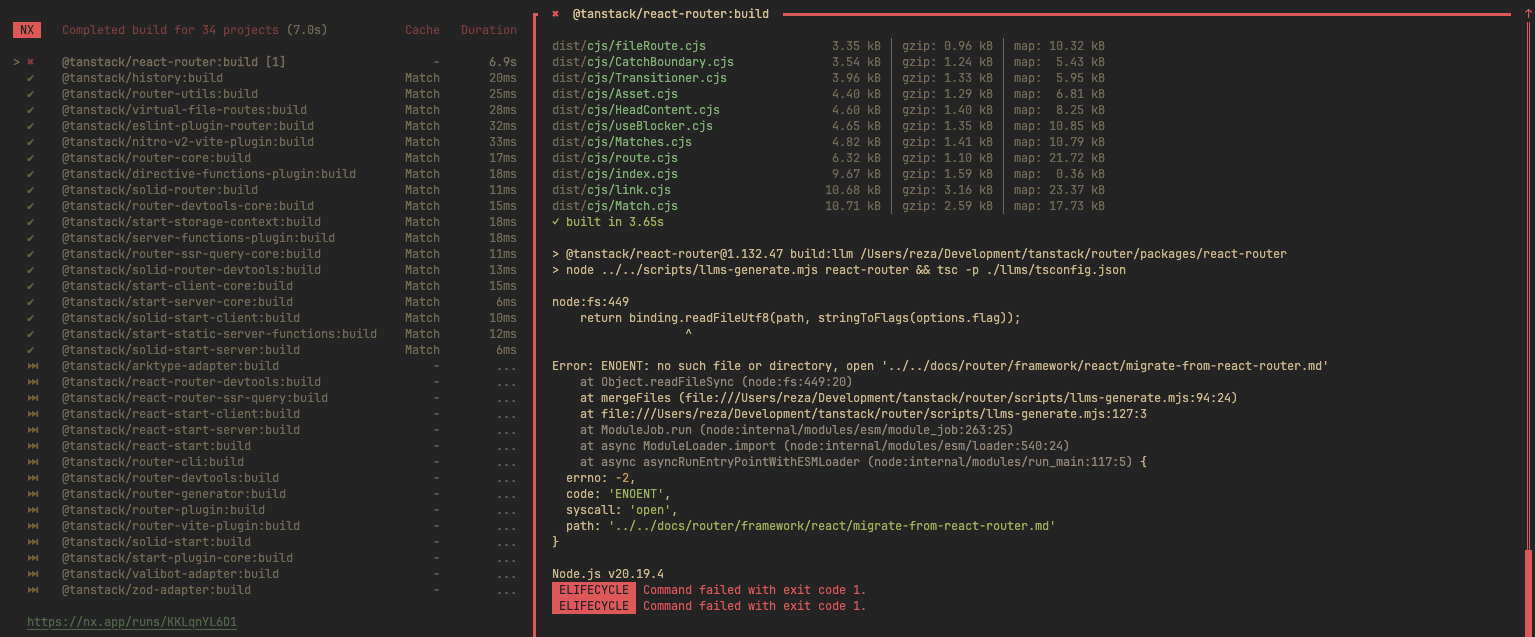Click the dist/cjs/index.cjs output line
1535x637 pixels.
[x=828, y=174]
